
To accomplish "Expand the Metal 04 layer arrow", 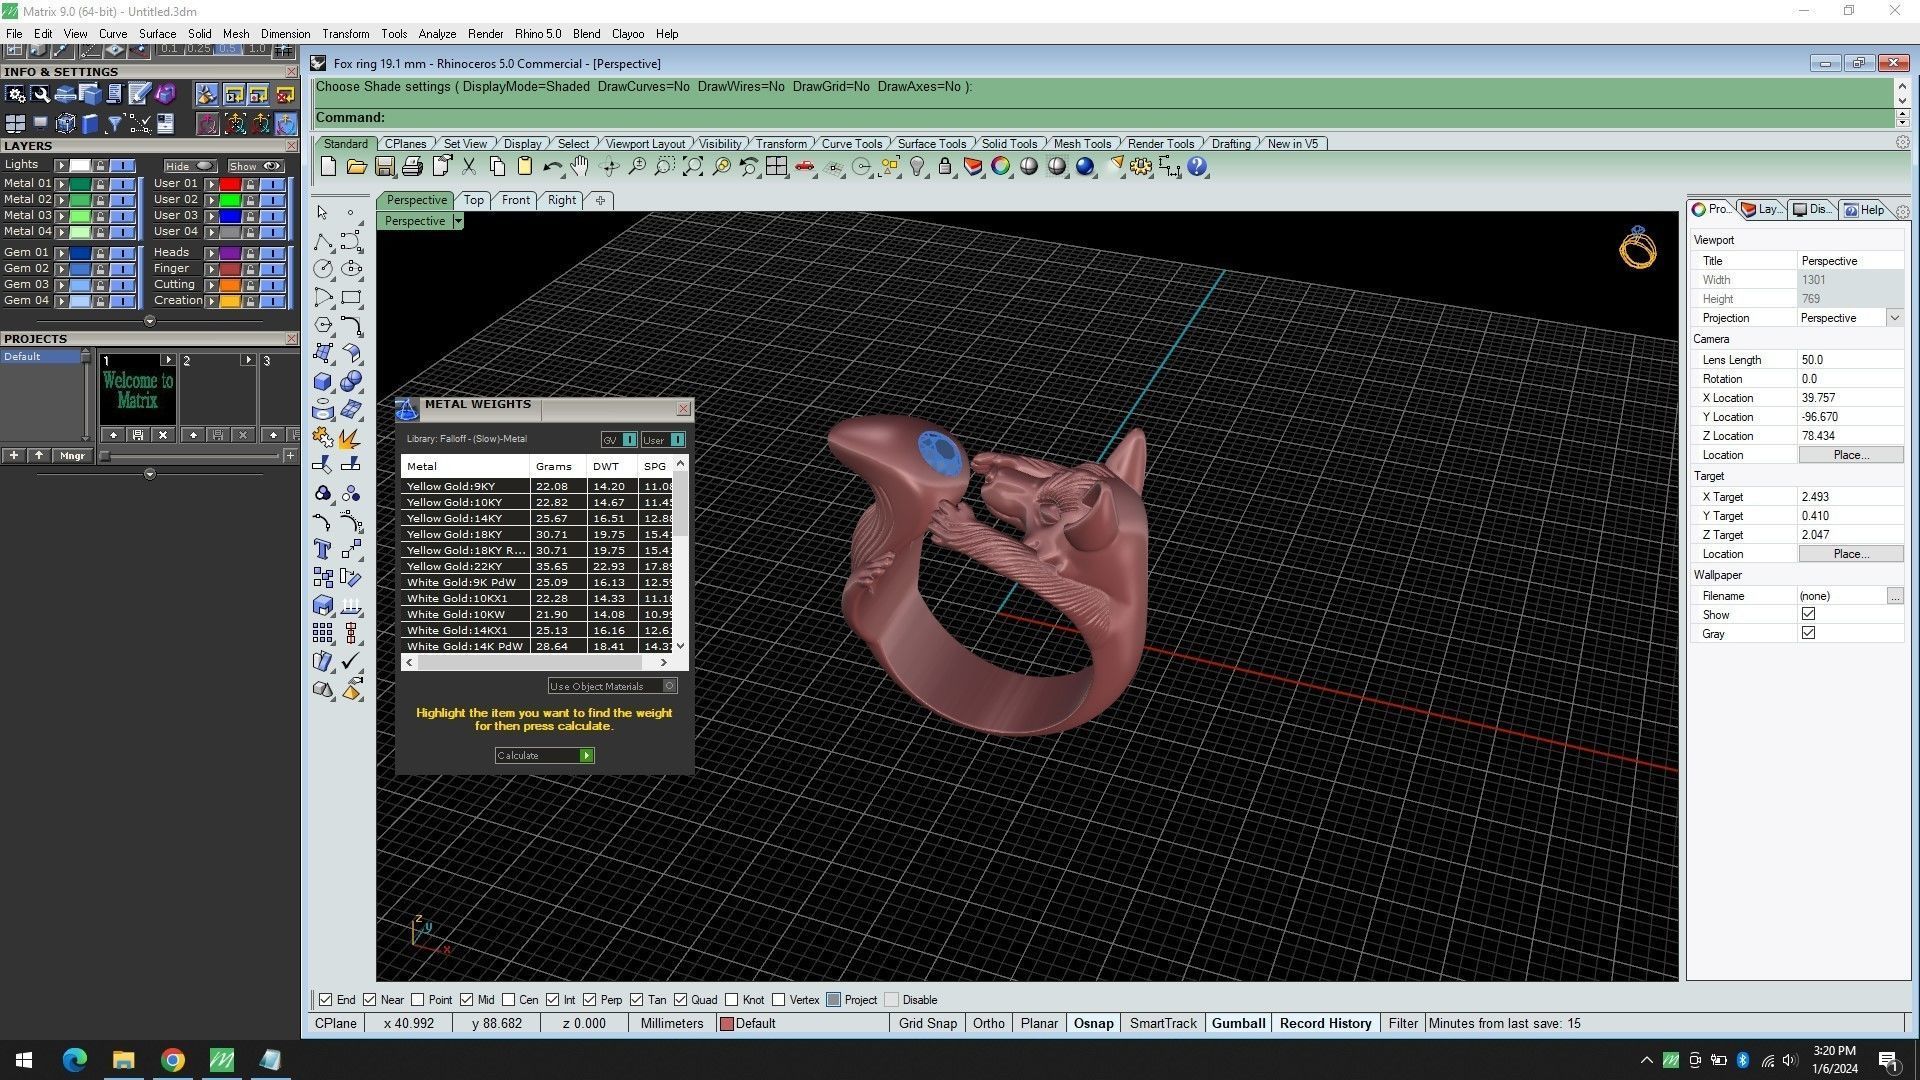I will click(61, 232).
